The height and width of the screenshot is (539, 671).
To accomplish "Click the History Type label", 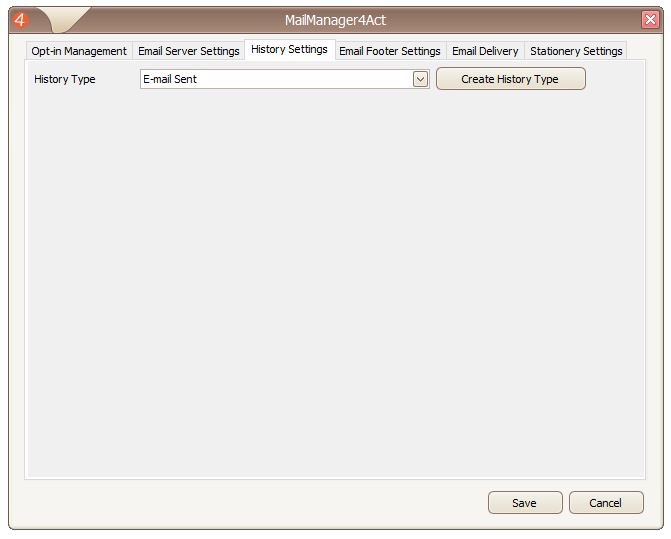I will pos(65,79).
